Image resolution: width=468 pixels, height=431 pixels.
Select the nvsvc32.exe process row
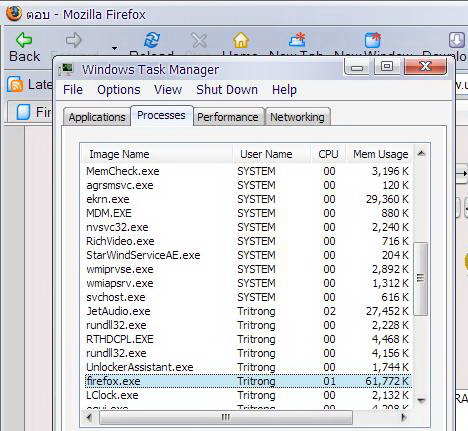(248, 227)
